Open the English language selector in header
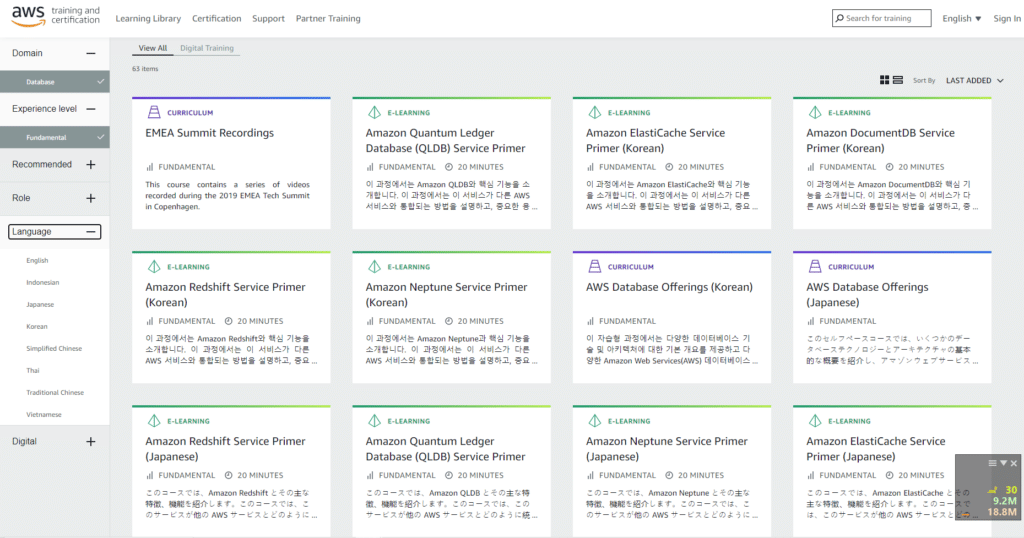 point(961,18)
